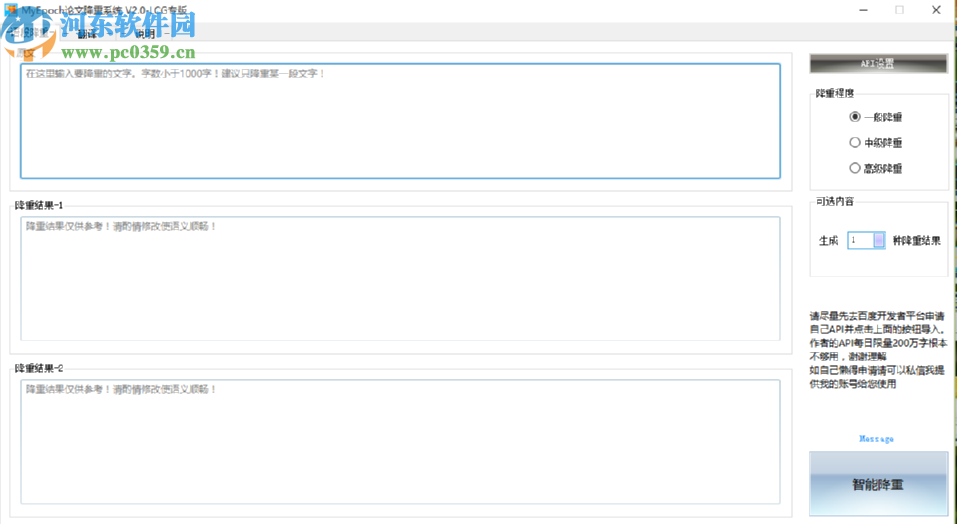Expand the 生成 count dropdown arrow
Viewport: 957px width, 524px height.
(x=879, y=240)
